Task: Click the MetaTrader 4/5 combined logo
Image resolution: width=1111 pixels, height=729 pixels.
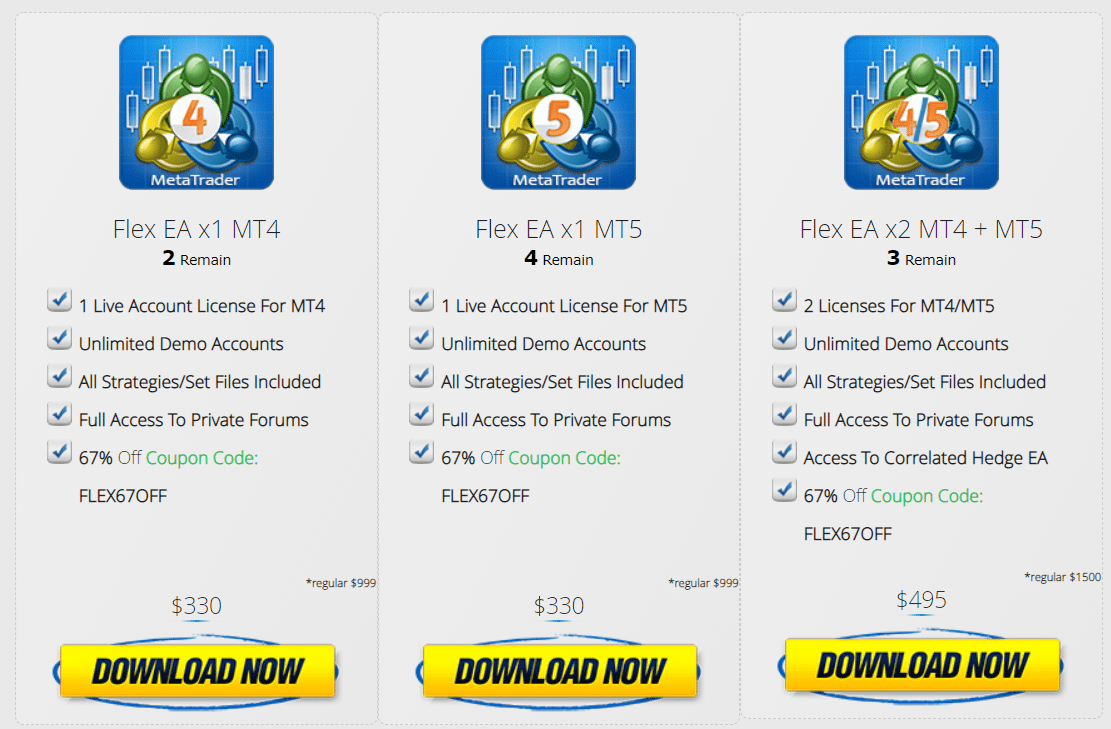Action: [921, 113]
